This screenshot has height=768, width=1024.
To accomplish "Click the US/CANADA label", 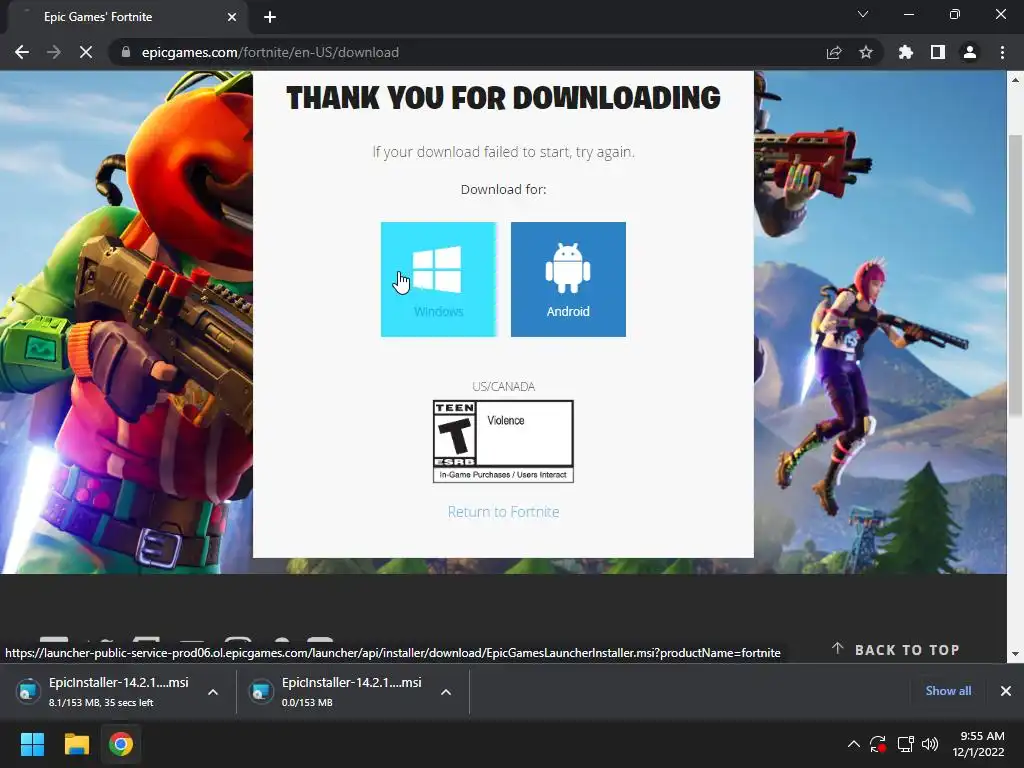I will coord(504,387).
